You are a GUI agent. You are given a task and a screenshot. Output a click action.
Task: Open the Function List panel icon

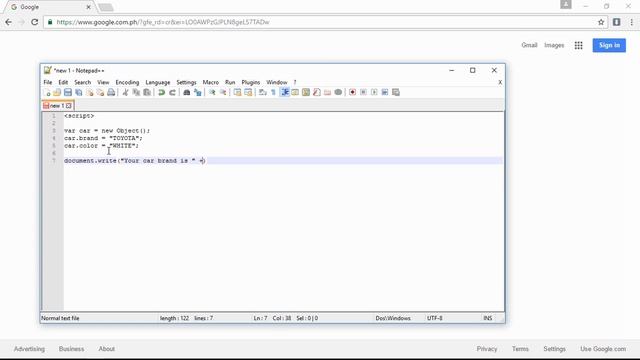click(x=317, y=93)
